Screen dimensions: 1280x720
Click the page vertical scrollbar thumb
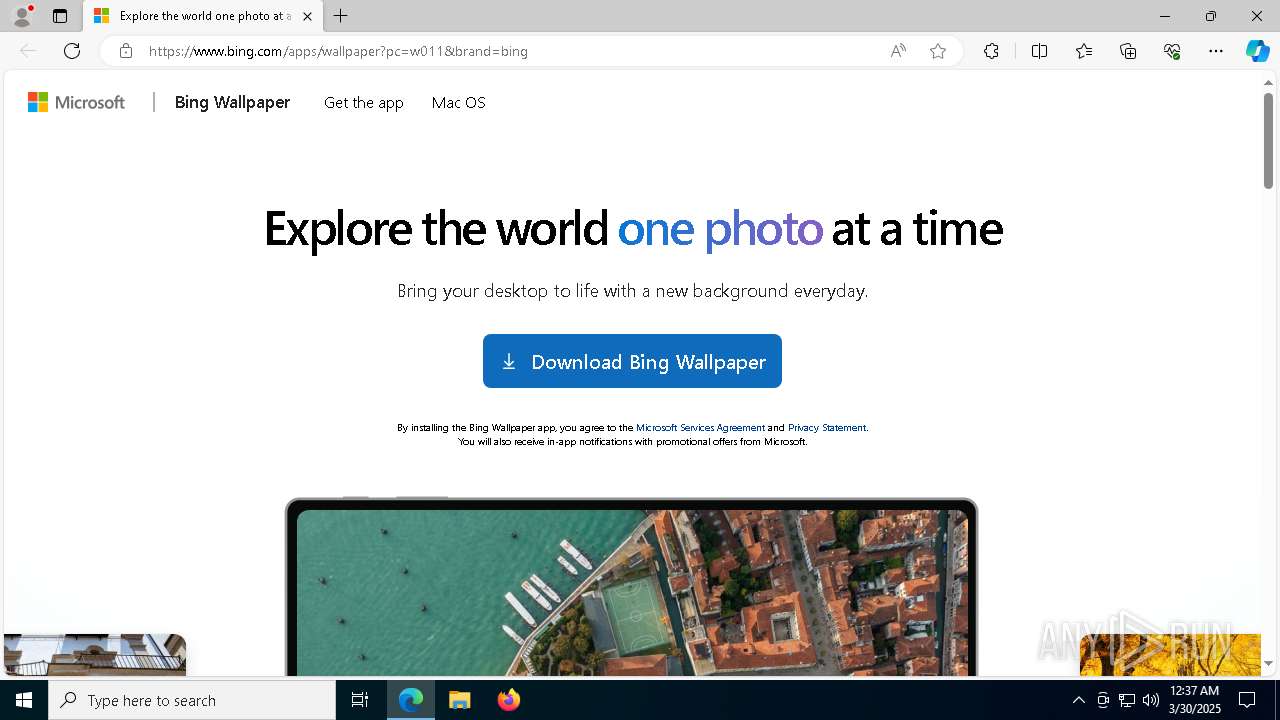click(x=1268, y=140)
